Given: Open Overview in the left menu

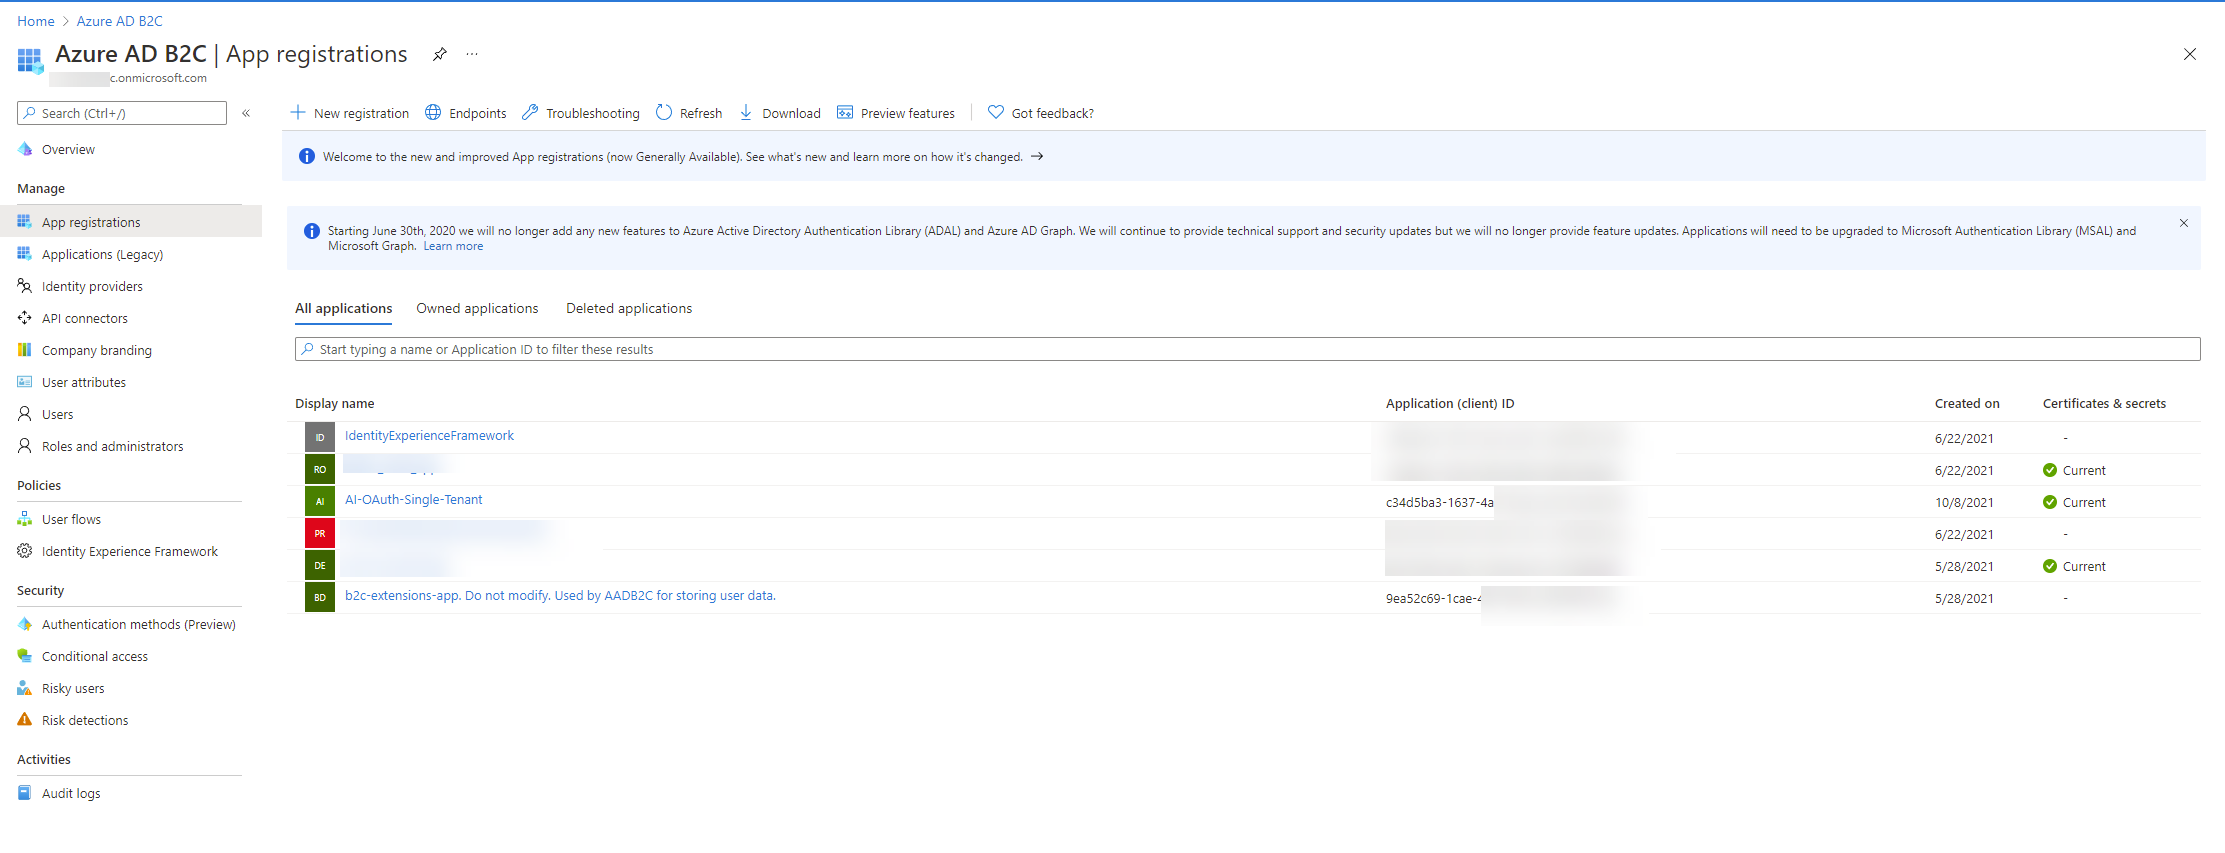Looking at the screenshot, I should point(68,149).
